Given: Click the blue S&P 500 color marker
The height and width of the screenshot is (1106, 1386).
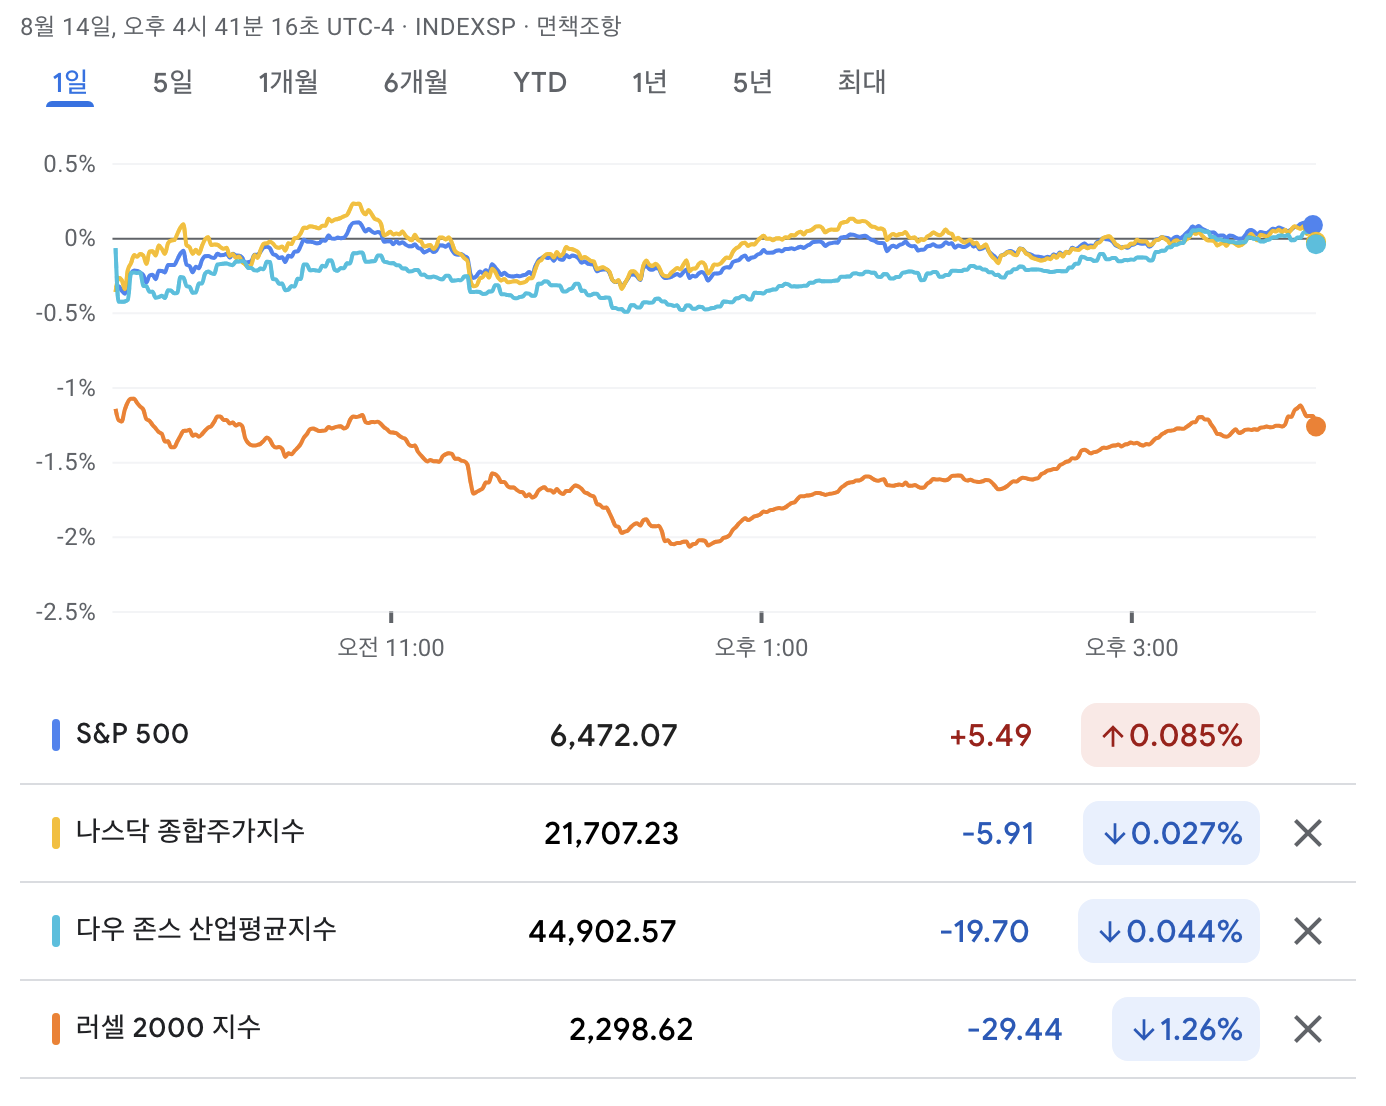Looking at the screenshot, I should pos(56,735).
